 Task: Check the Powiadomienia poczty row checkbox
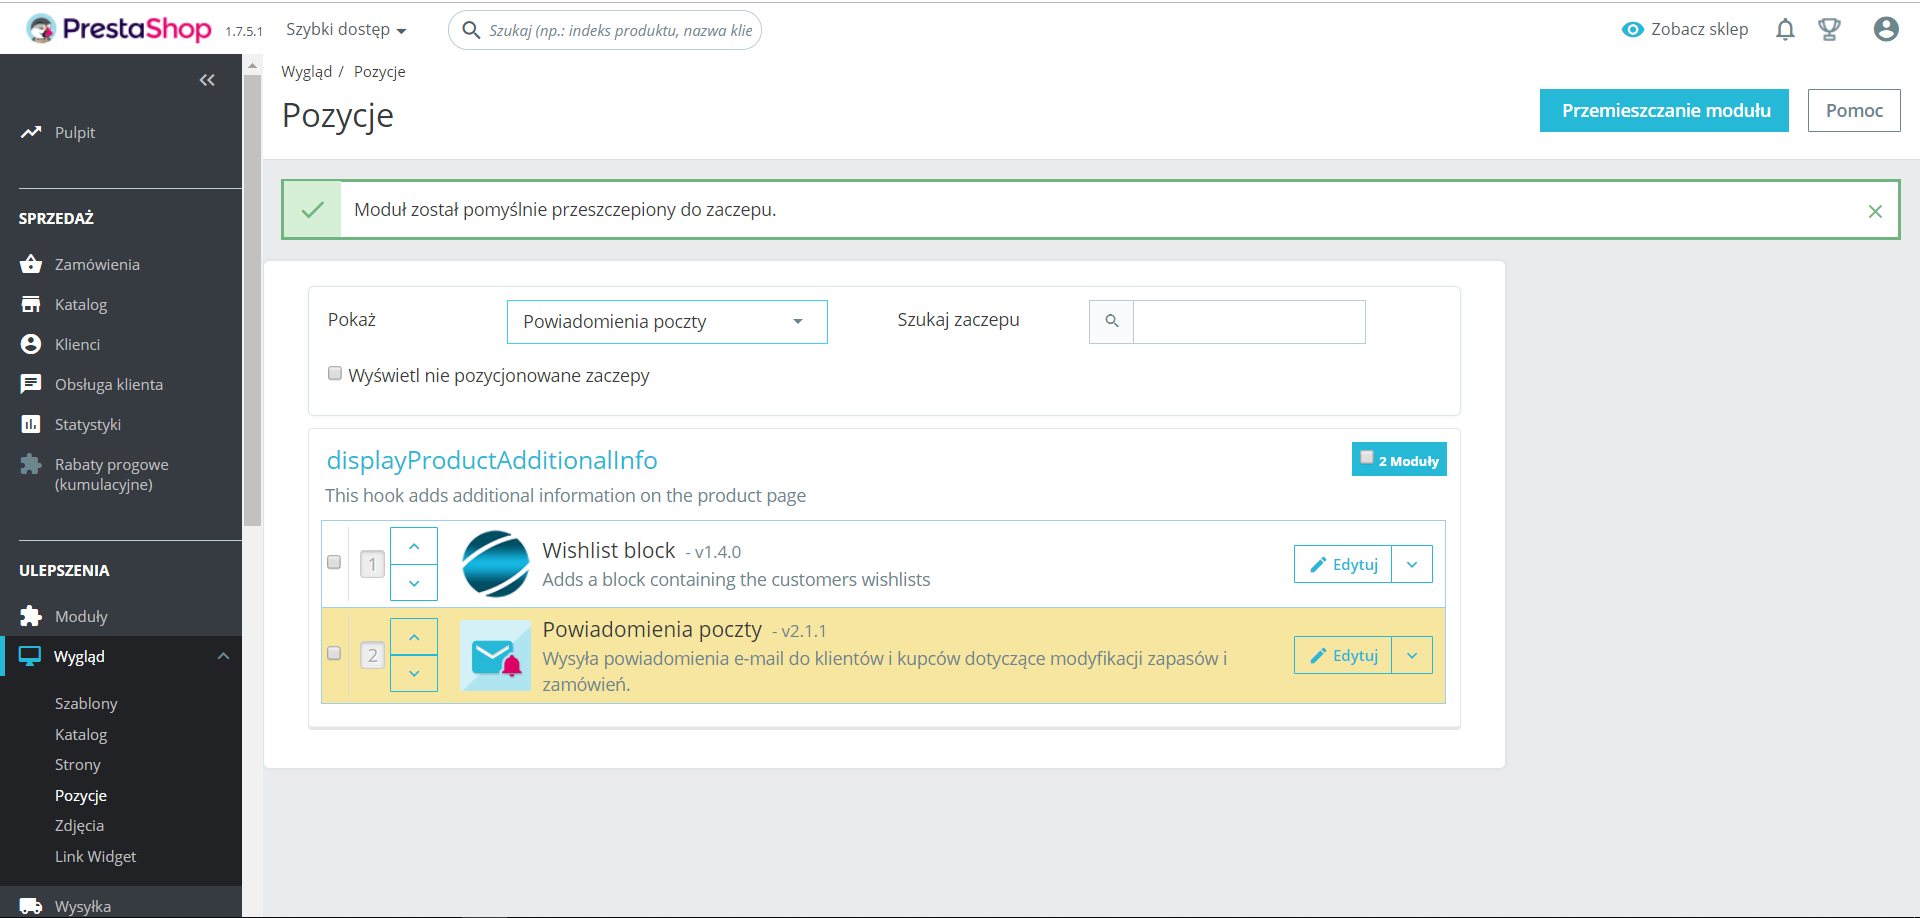pos(334,653)
